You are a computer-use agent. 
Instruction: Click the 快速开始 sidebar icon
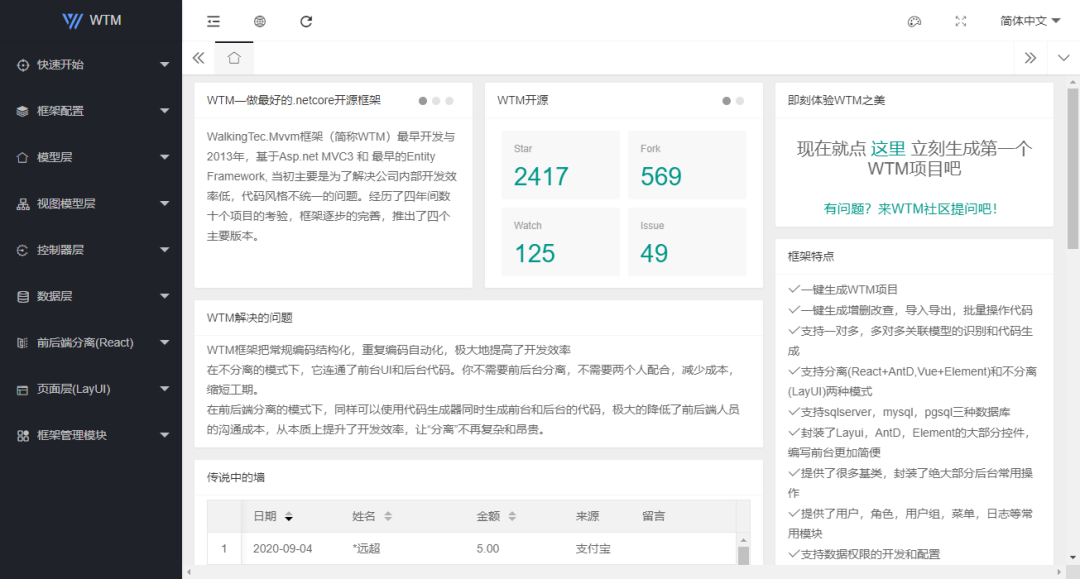click(23, 65)
